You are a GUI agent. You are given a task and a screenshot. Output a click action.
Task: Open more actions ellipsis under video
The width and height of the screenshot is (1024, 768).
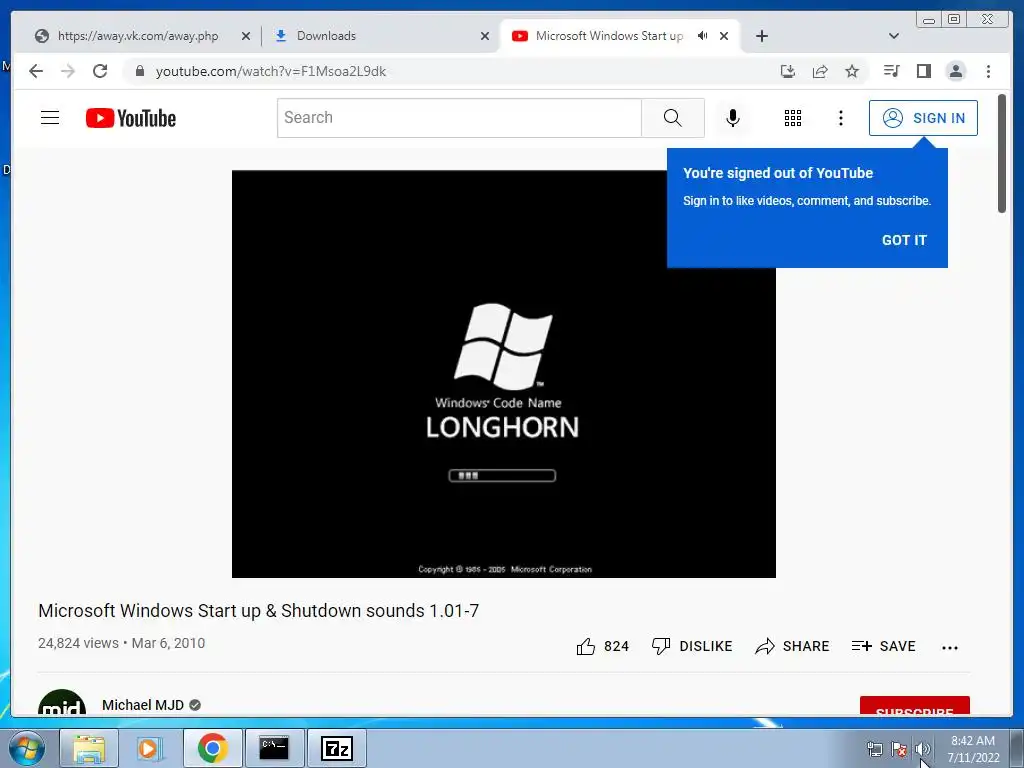(950, 648)
